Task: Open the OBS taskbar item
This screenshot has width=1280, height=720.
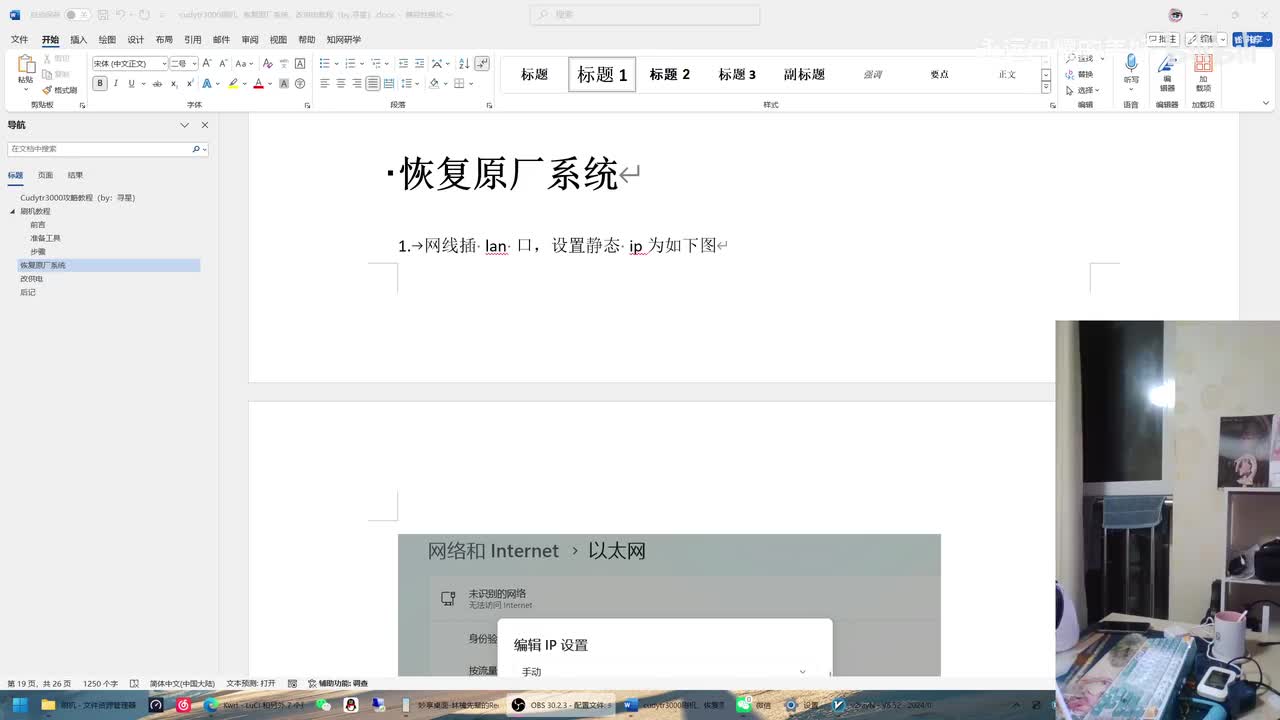Action: [561, 705]
